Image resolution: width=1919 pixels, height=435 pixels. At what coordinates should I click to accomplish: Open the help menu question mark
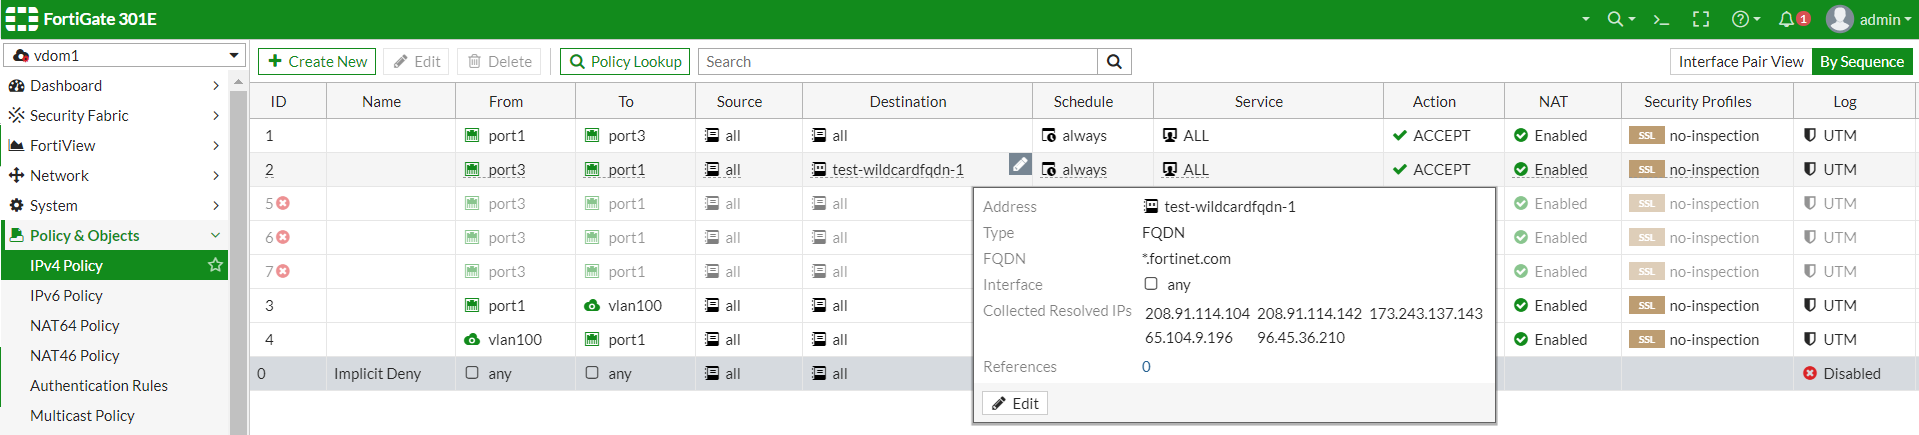pyautogui.click(x=1741, y=19)
